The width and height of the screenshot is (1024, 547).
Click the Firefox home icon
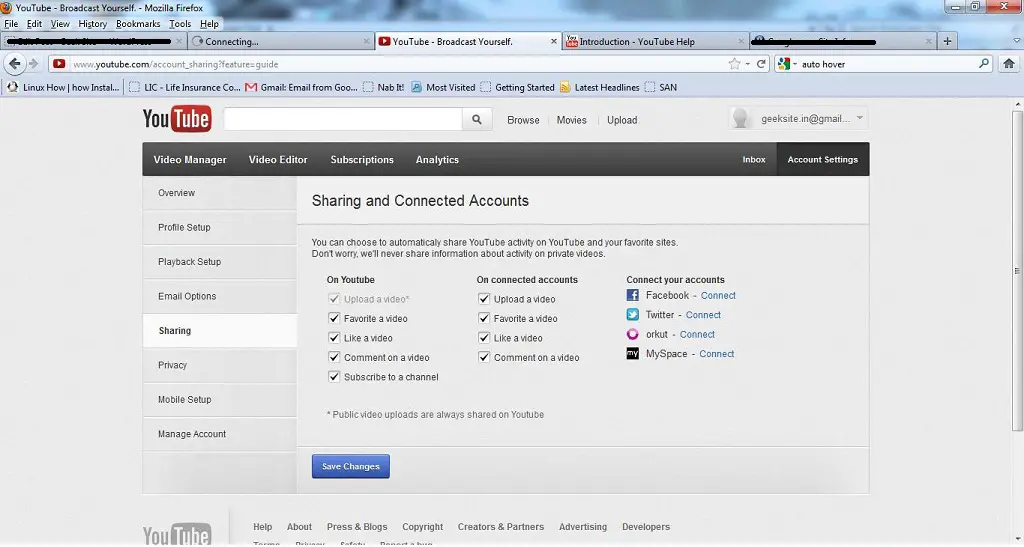[1010, 64]
